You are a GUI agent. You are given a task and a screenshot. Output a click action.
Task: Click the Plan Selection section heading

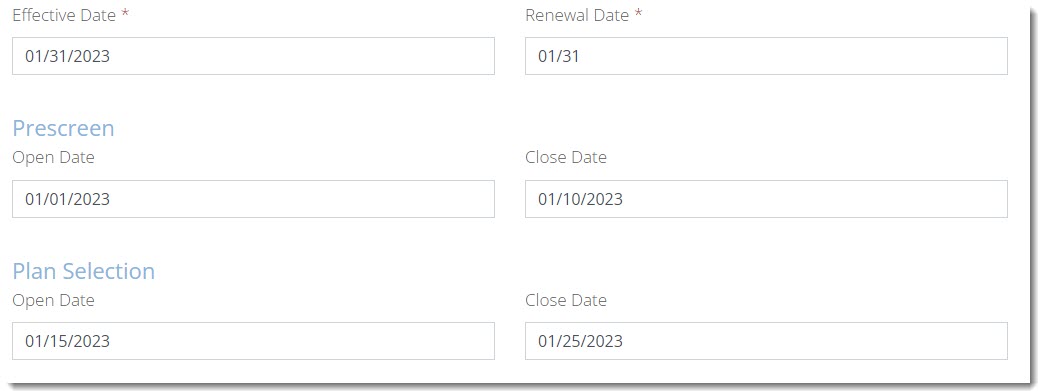pyautogui.click(x=83, y=271)
